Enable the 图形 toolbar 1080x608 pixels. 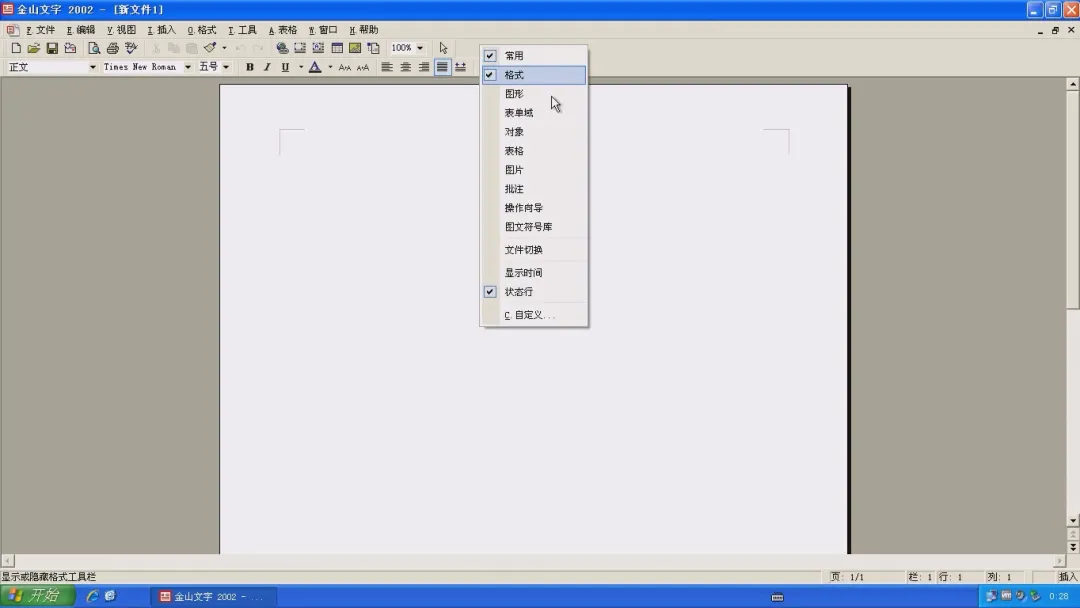pos(534,94)
